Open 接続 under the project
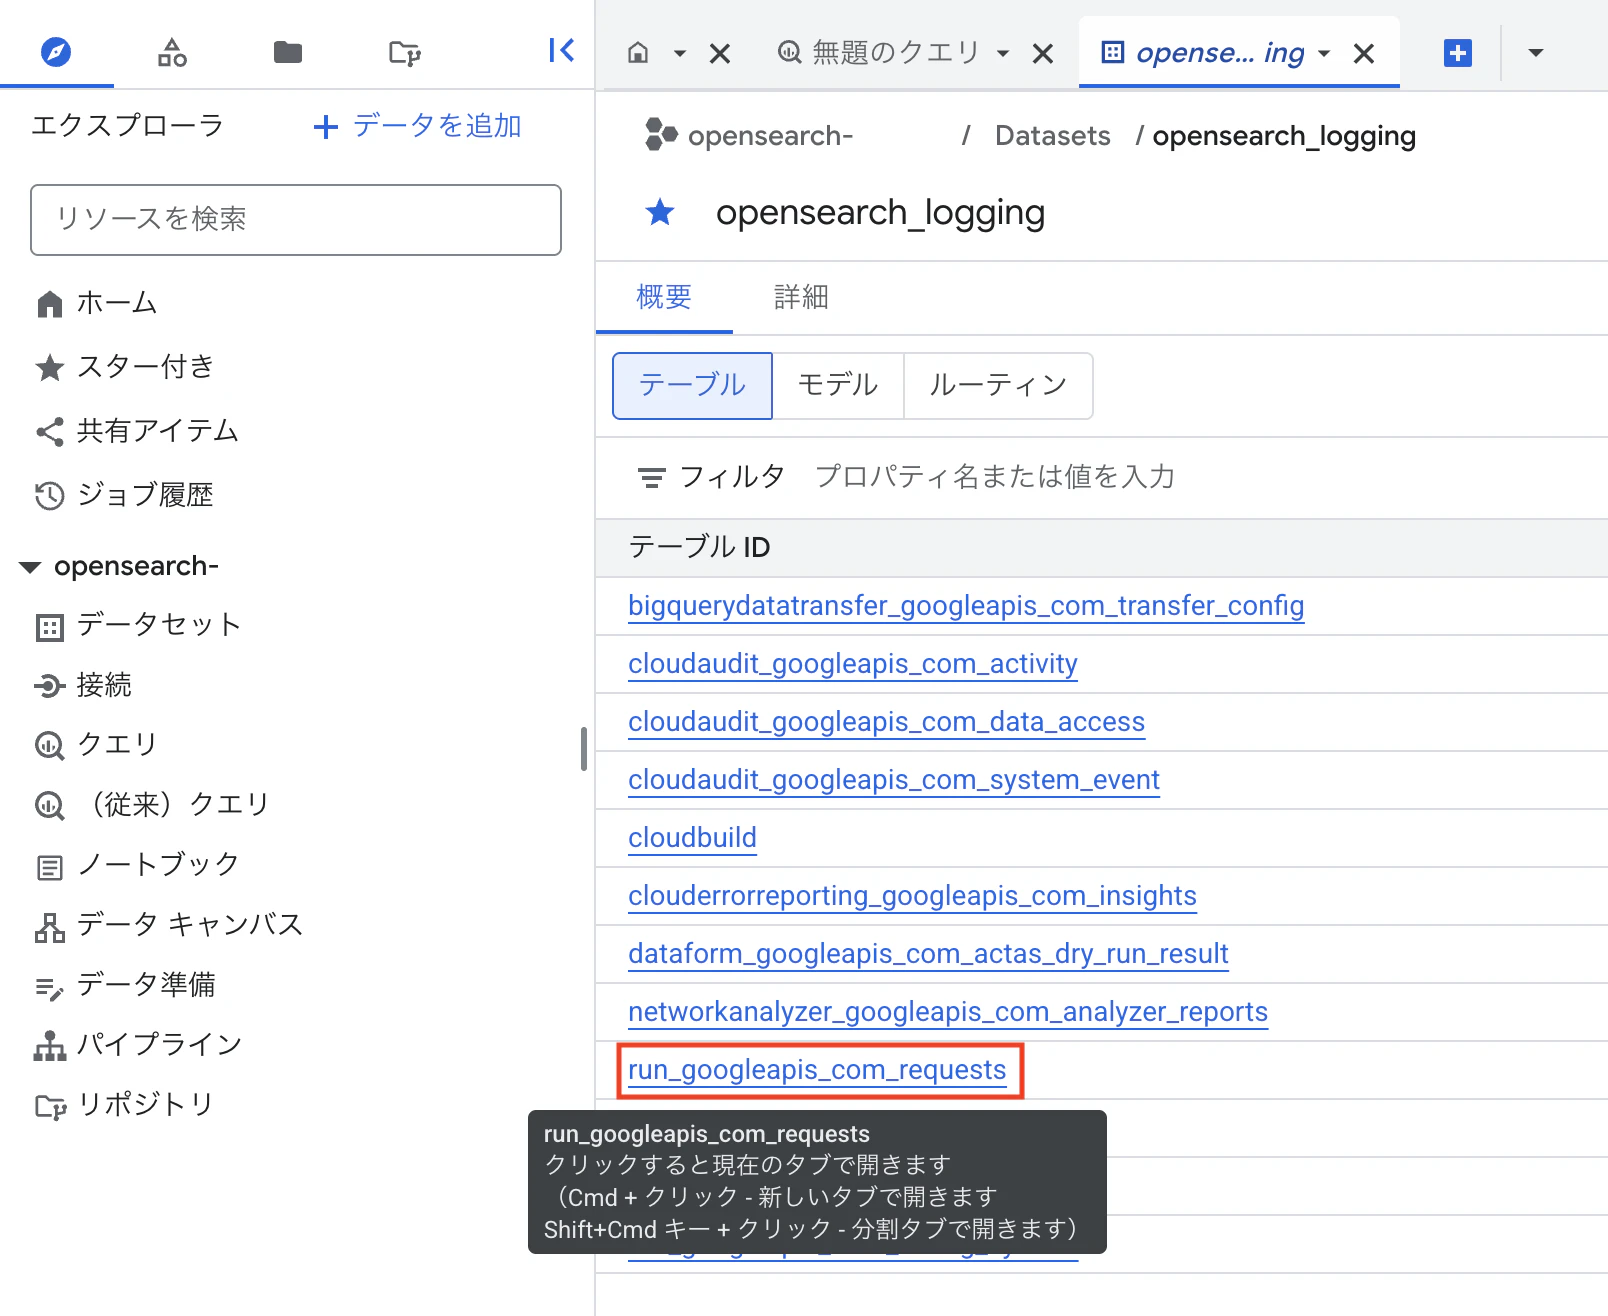Image resolution: width=1608 pixels, height=1316 pixels. click(x=83, y=685)
